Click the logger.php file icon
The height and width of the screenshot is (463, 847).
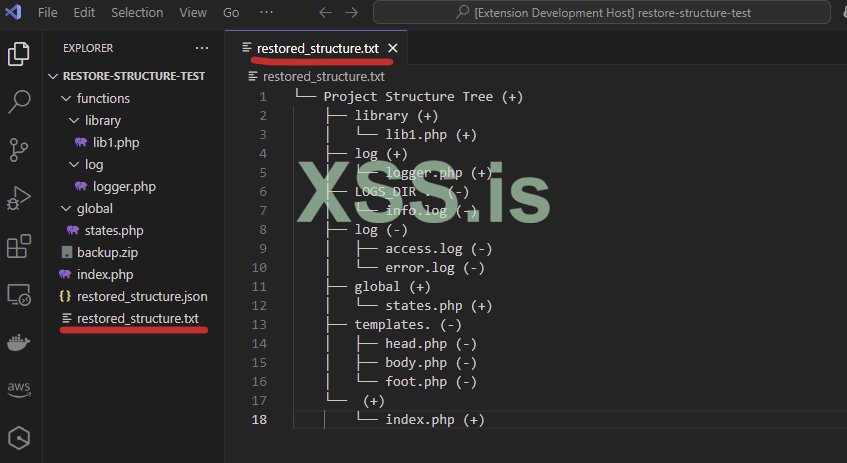coord(81,186)
